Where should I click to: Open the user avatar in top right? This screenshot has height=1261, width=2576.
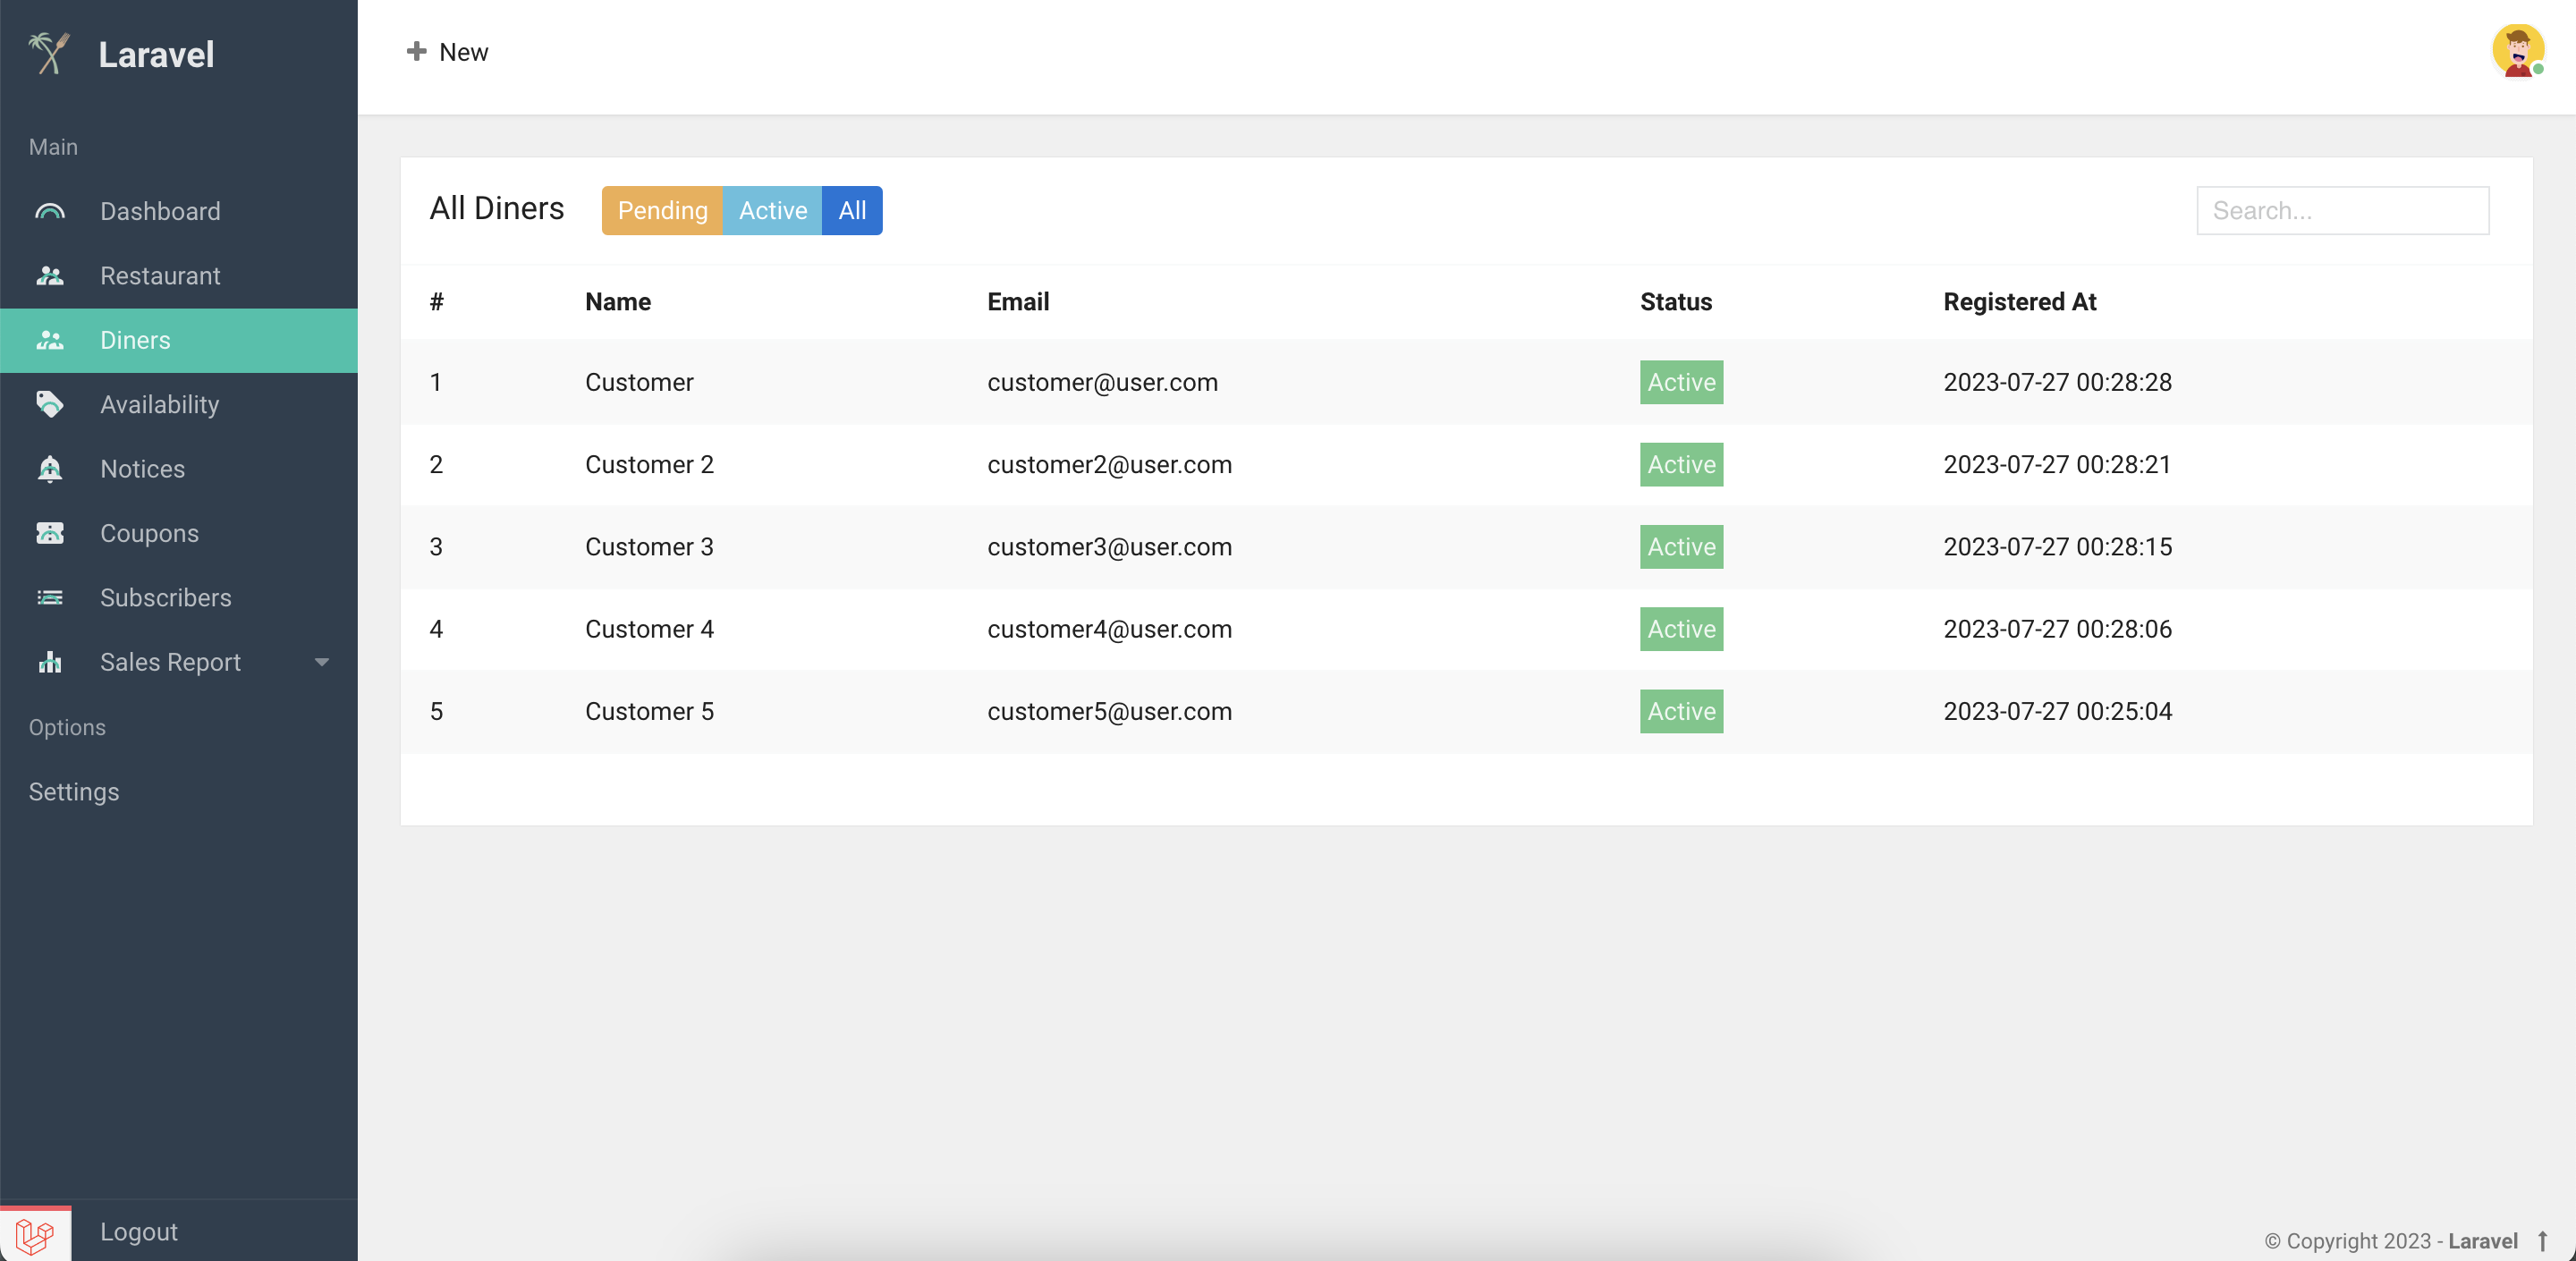point(2518,51)
